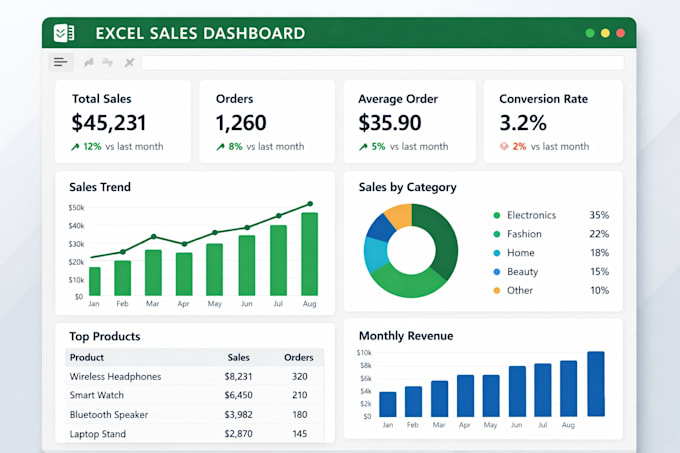The height and width of the screenshot is (453, 680).
Task: Click the Sales column header in Top Products
Action: (239, 358)
